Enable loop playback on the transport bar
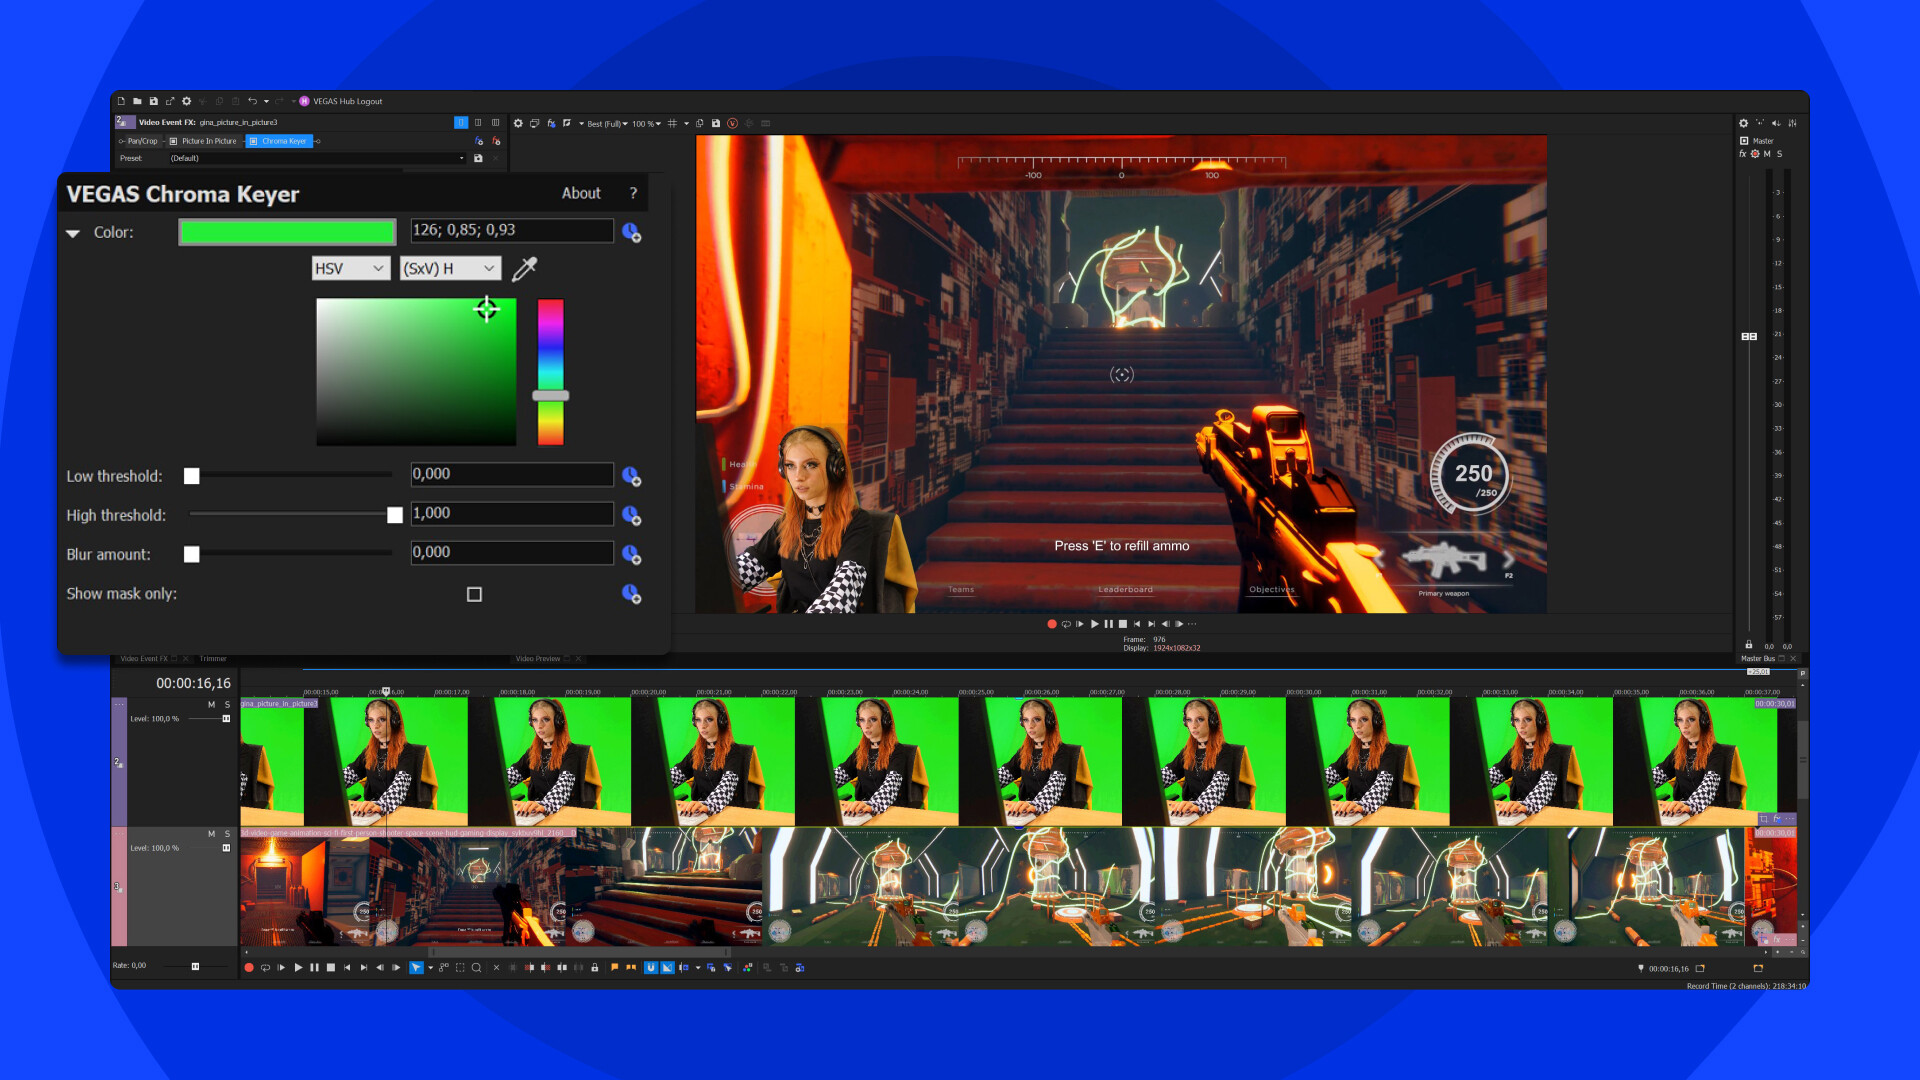 click(x=266, y=967)
